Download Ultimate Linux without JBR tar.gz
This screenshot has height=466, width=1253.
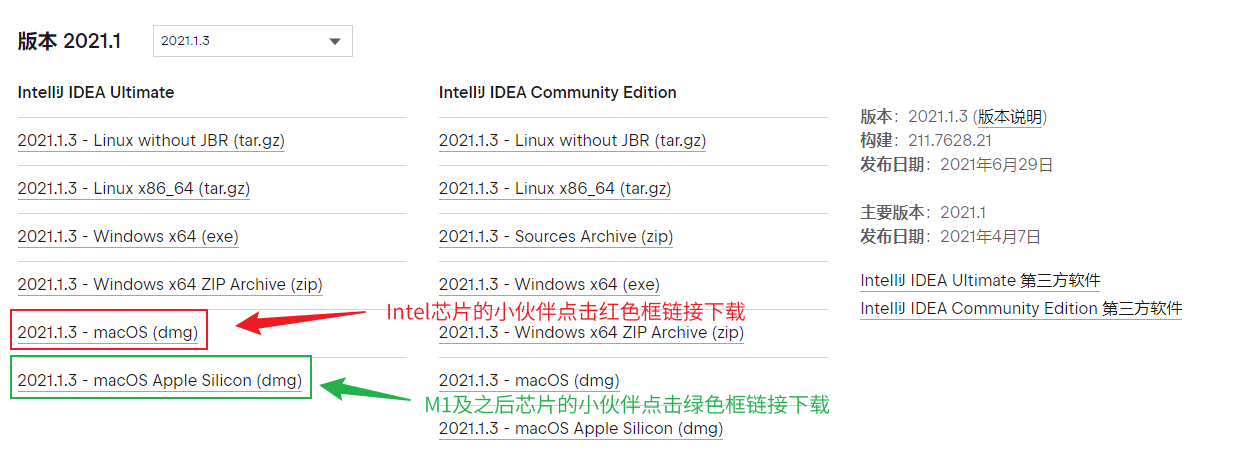151,141
